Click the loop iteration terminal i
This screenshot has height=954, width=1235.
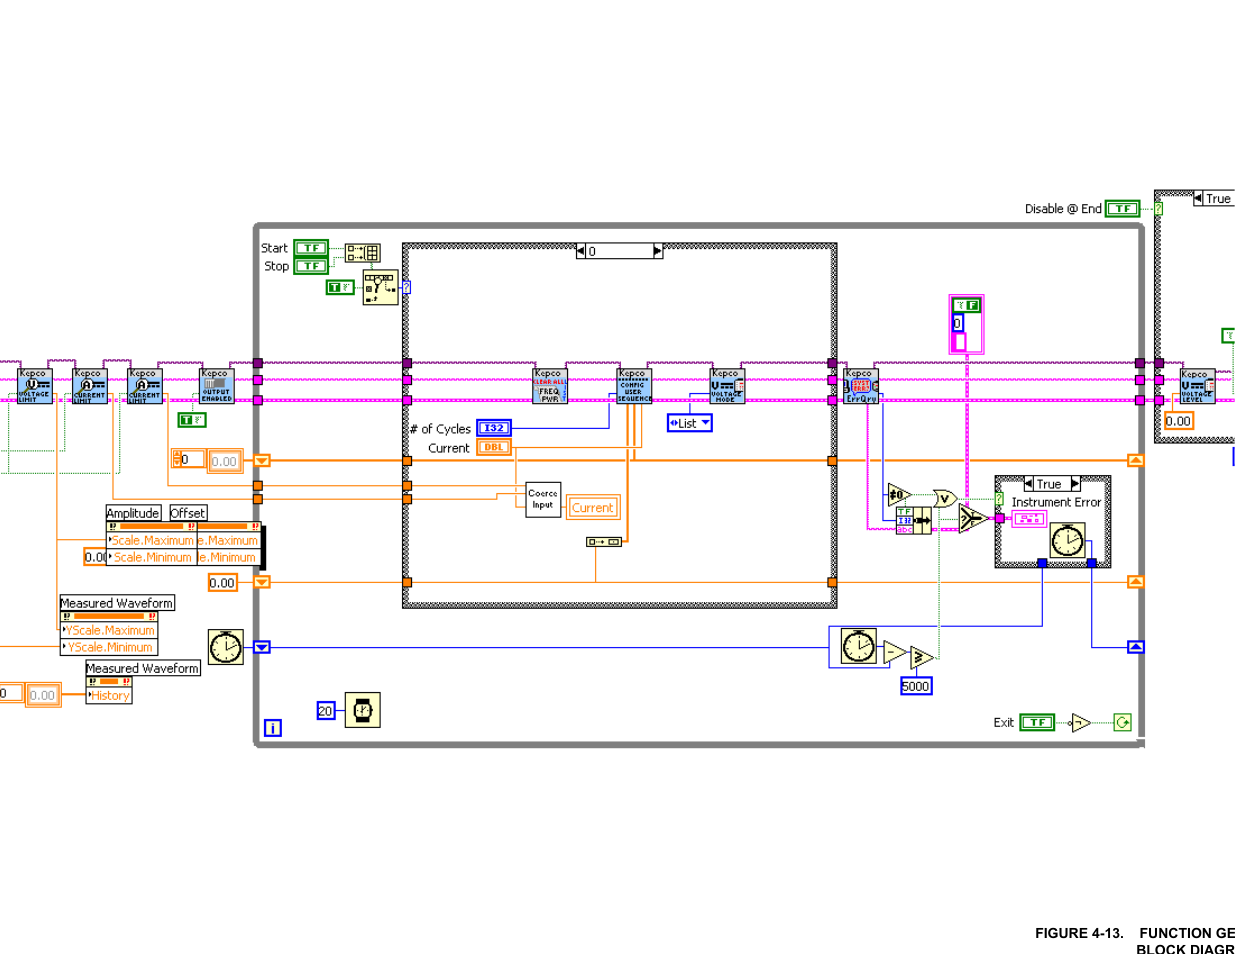[272, 728]
